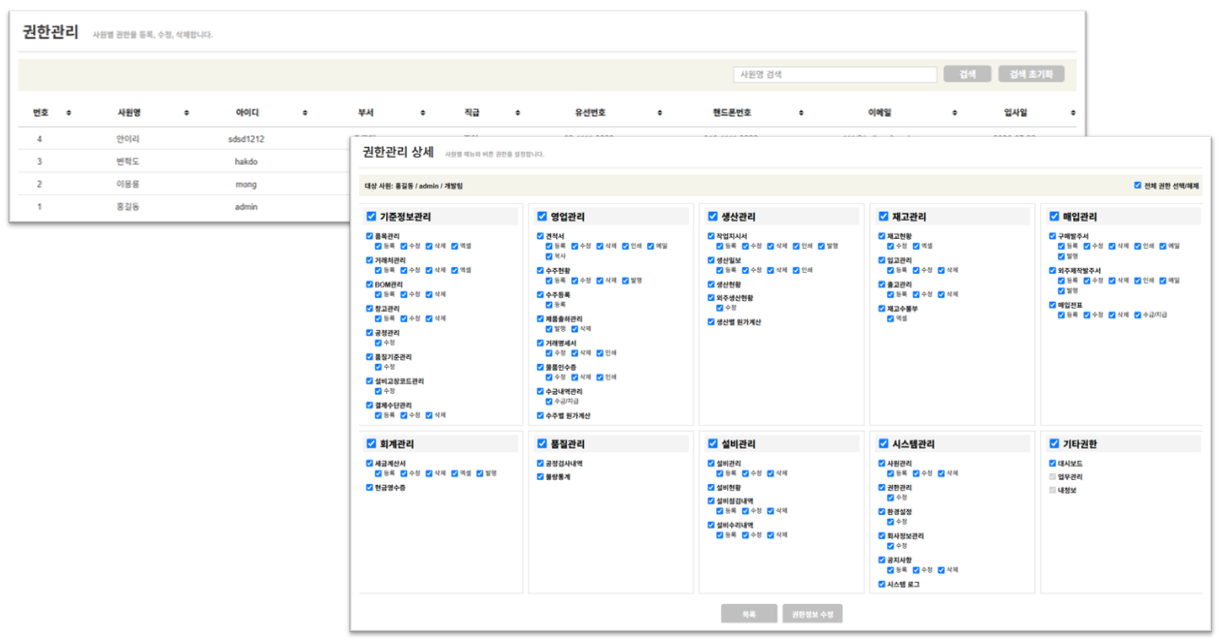The height and width of the screenshot is (643, 1222).
Task: Select the 변학도 row in the employee list
Action: 184,161
